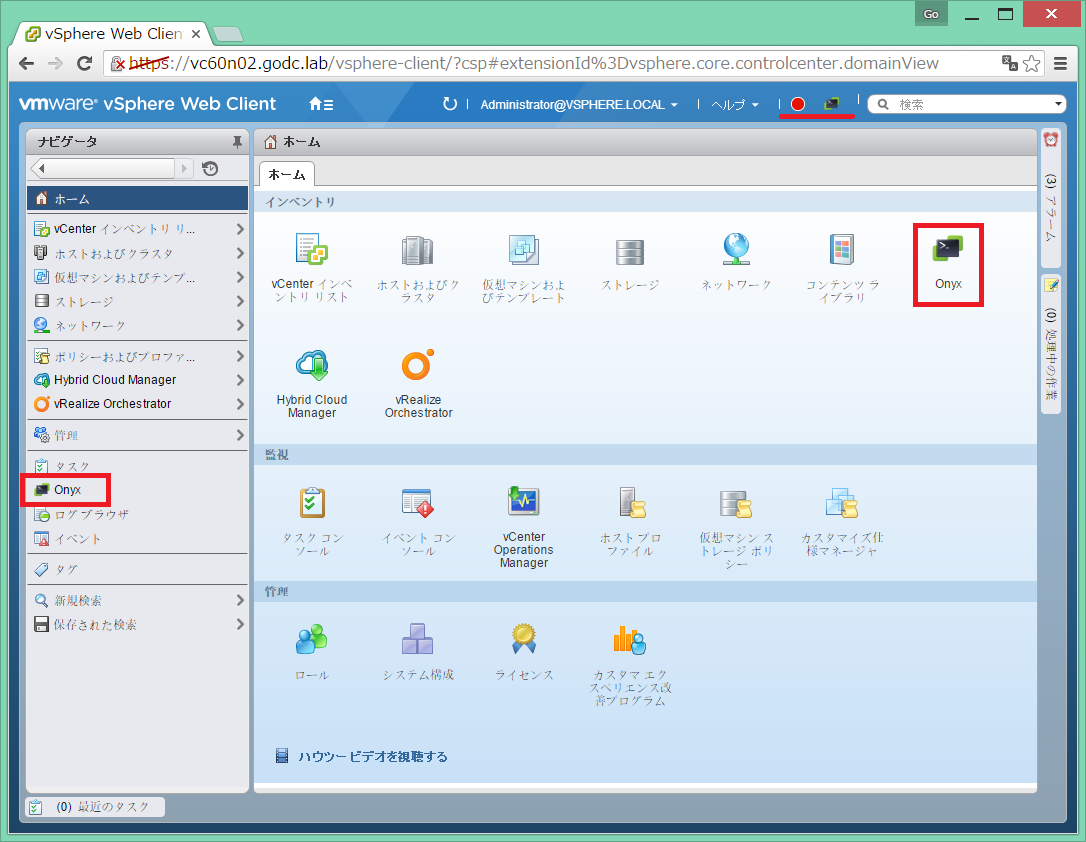The width and height of the screenshot is (1086, 842).
Task: Pin the Navigator panel
Action: point(237,142)
